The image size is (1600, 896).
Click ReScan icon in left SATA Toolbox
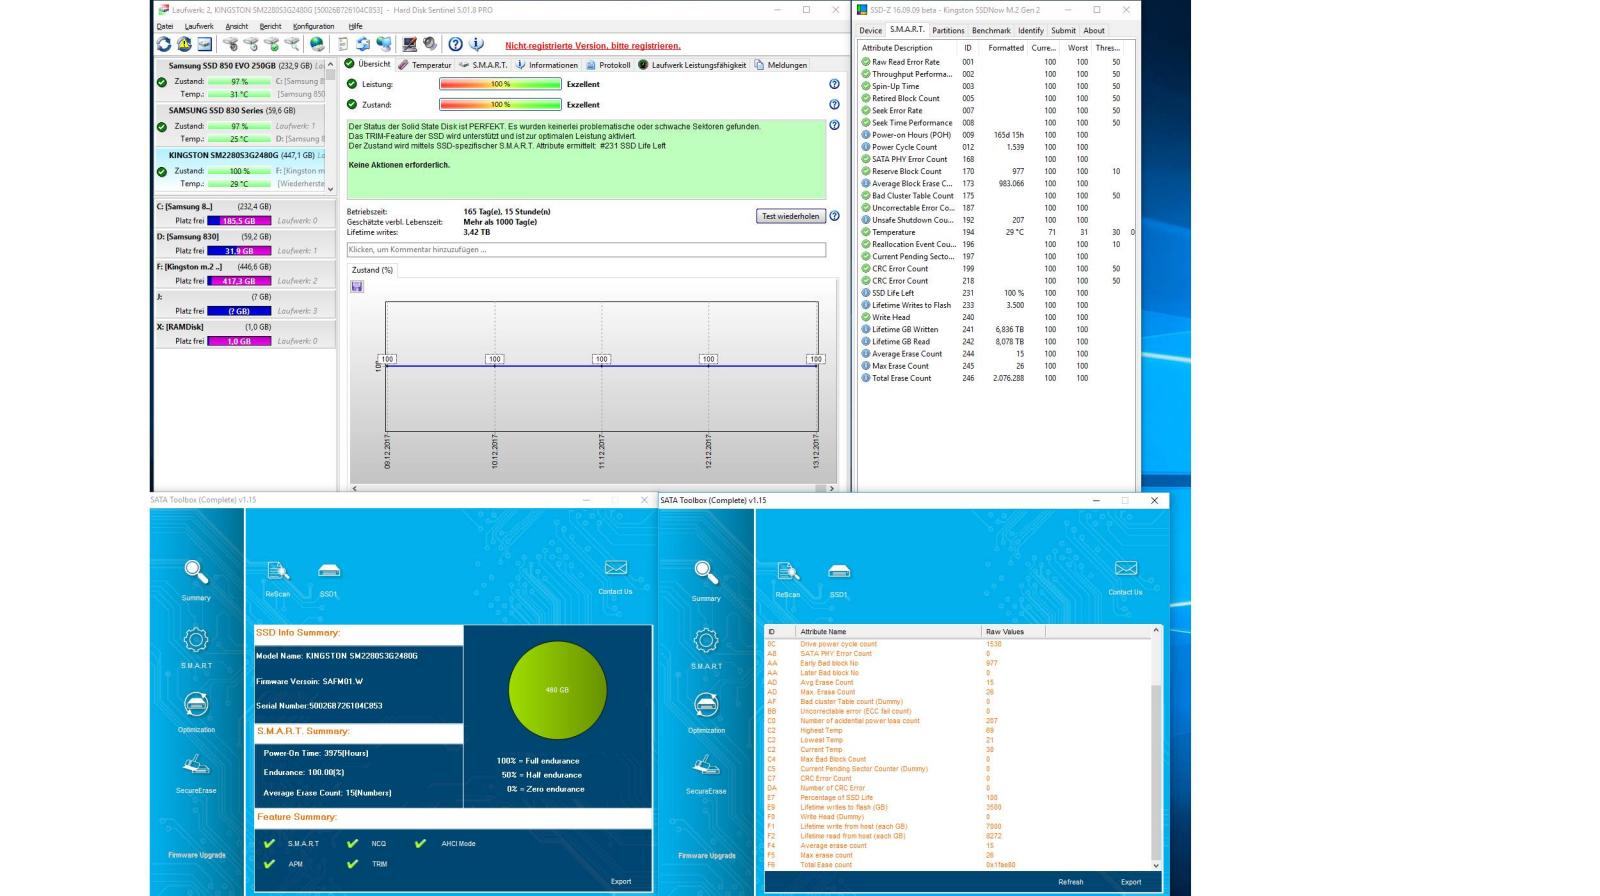pos(277,579)
